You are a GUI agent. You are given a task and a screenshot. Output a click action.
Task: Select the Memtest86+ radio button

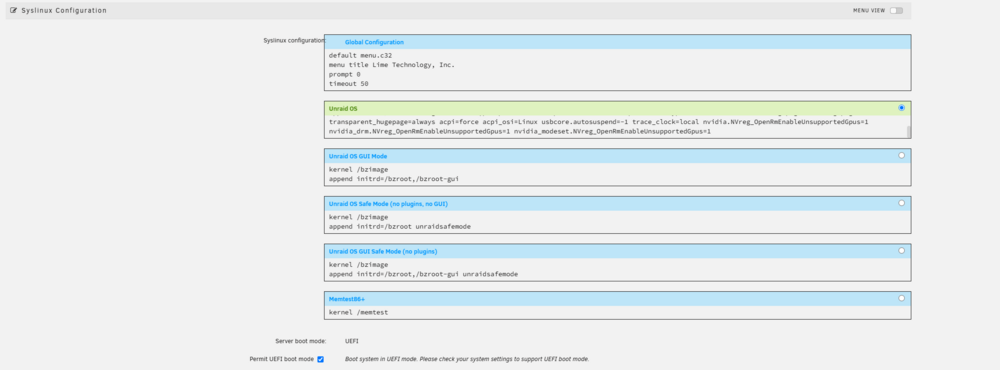click(x=901, y=298)
